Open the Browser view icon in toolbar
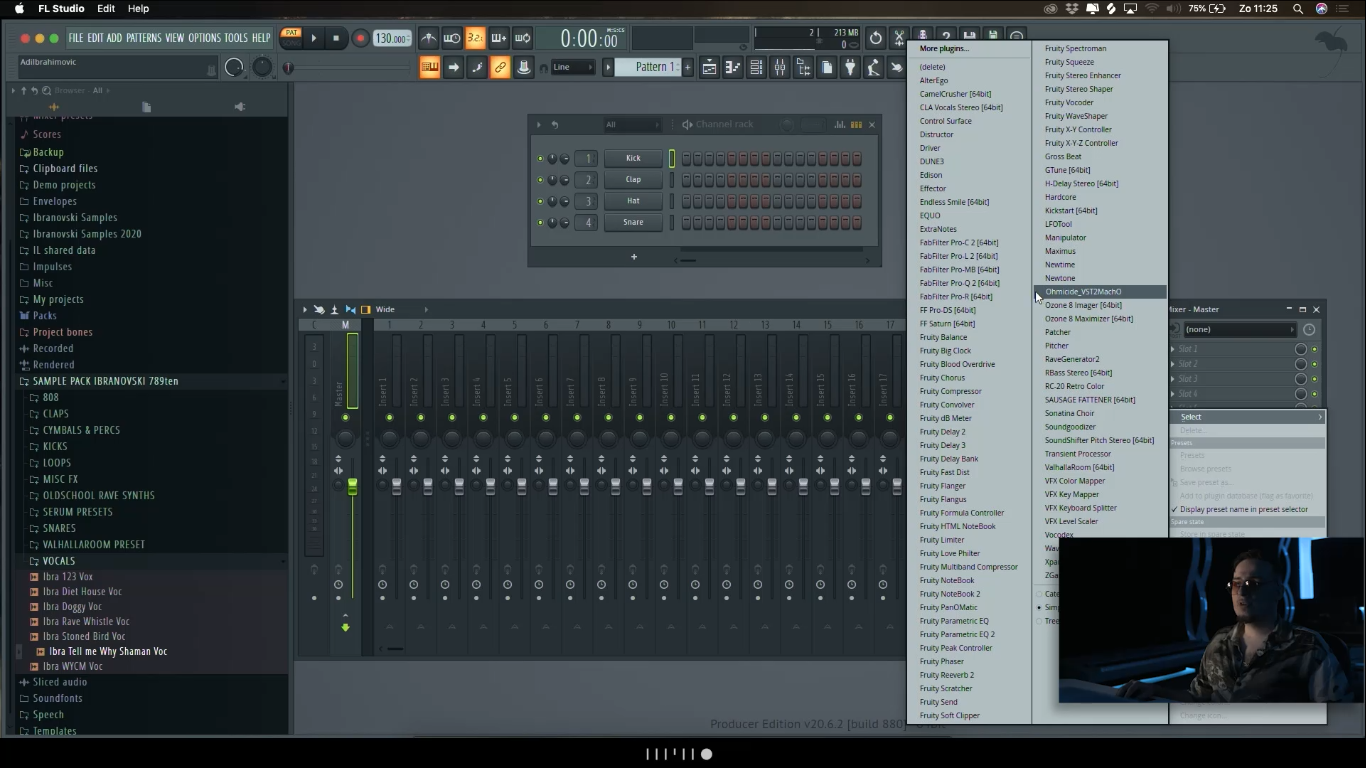The height and width of the screenshot is (768, 1366). [803, 67]
